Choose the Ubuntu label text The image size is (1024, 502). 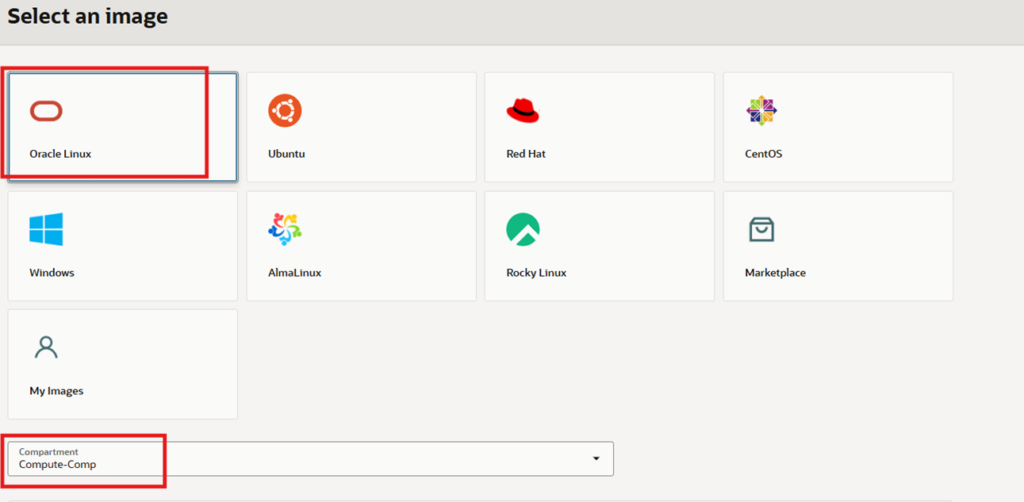pos(286,154)
